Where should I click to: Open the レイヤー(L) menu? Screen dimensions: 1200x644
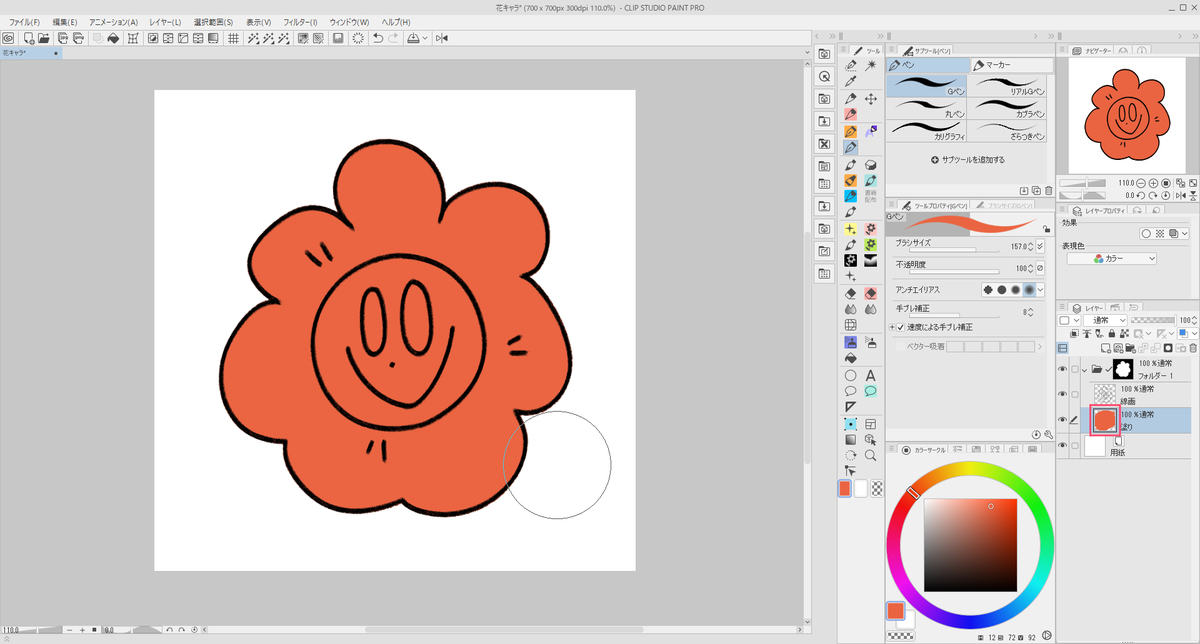tap(163, 21)
